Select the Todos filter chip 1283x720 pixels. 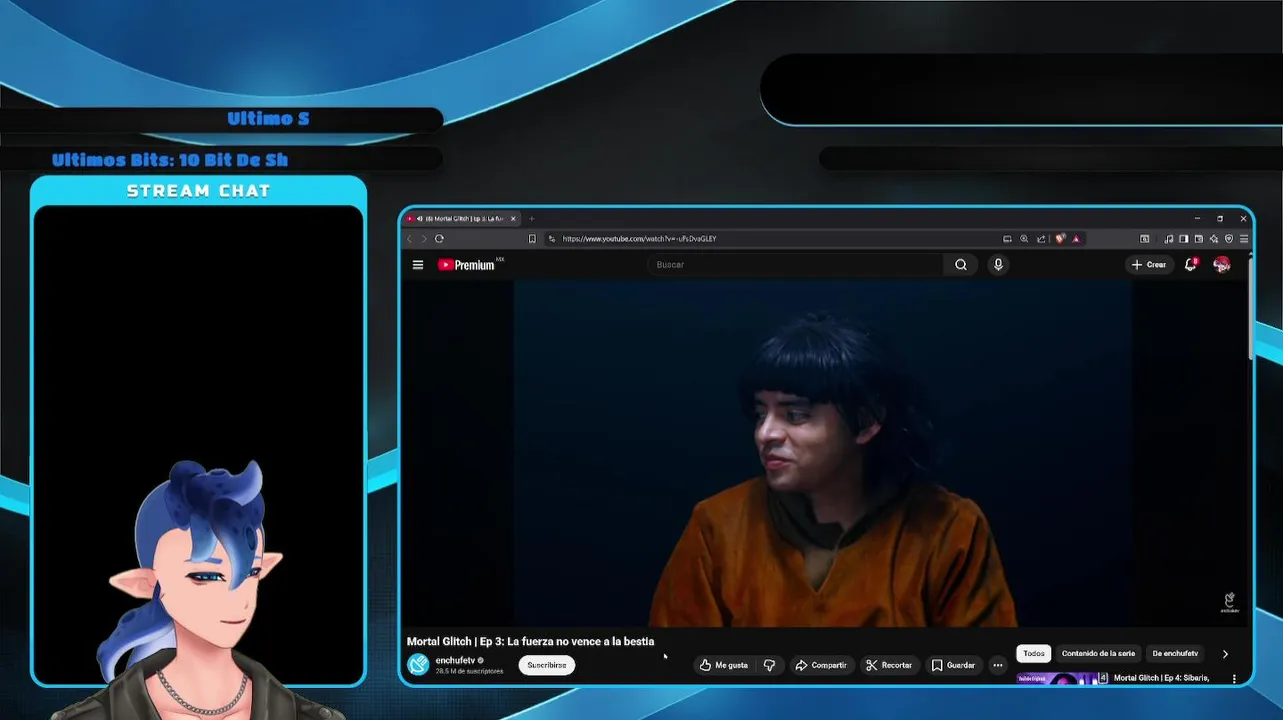(x=1034, y=654)
